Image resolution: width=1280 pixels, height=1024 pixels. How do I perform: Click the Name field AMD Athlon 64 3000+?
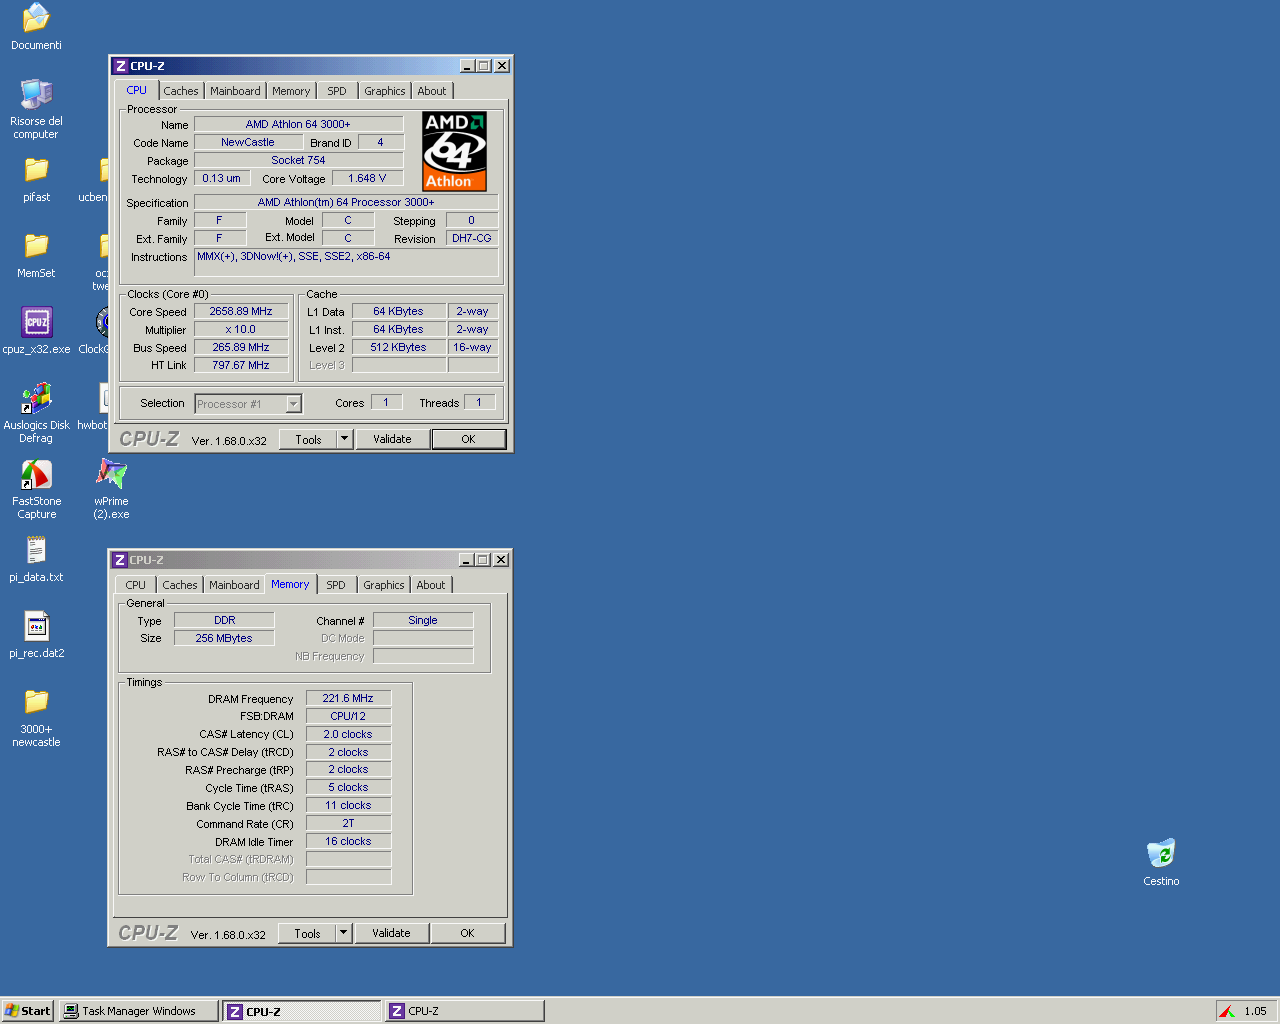click(298, 124)
